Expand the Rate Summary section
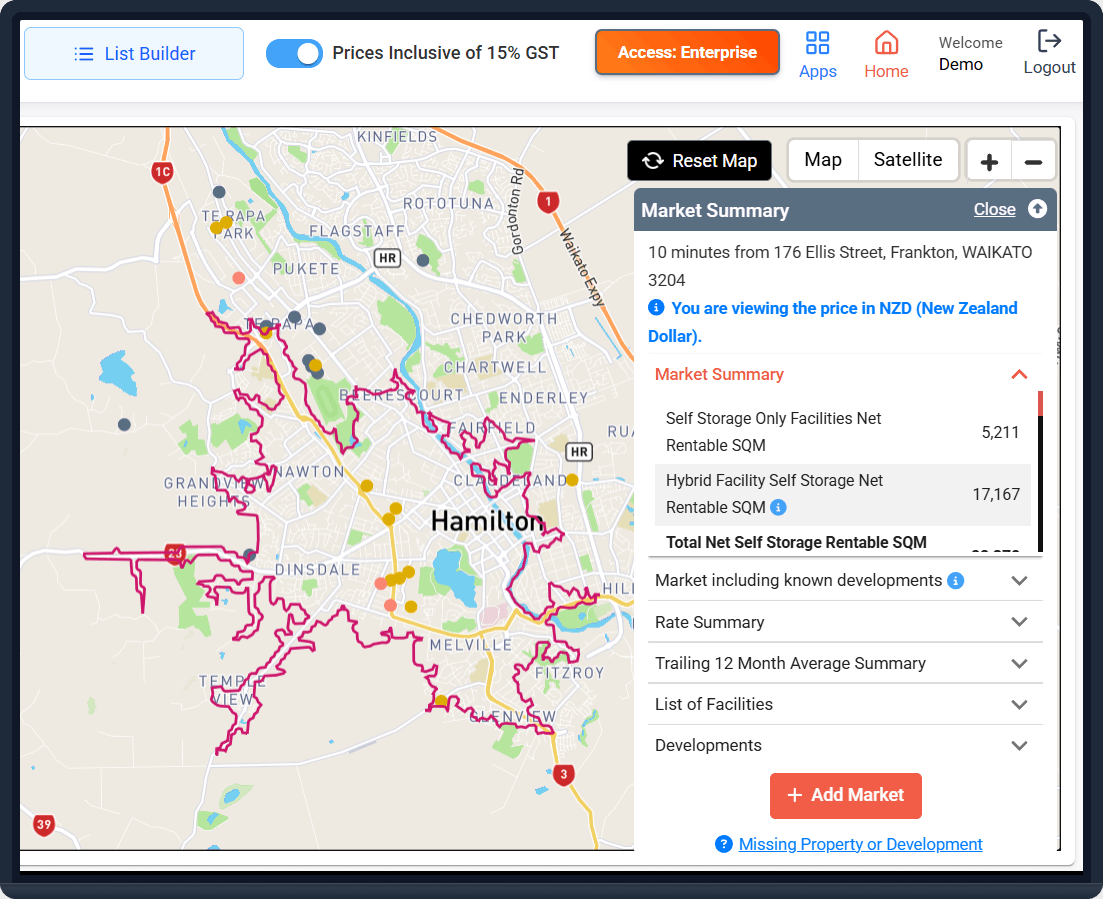 click(x=844, y=622)
